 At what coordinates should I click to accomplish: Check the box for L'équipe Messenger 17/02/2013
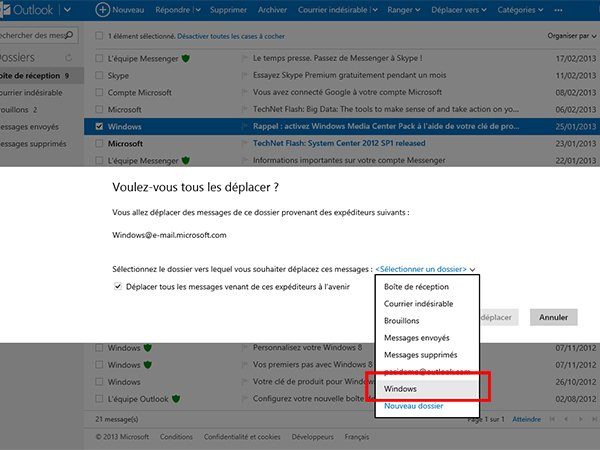99,58
